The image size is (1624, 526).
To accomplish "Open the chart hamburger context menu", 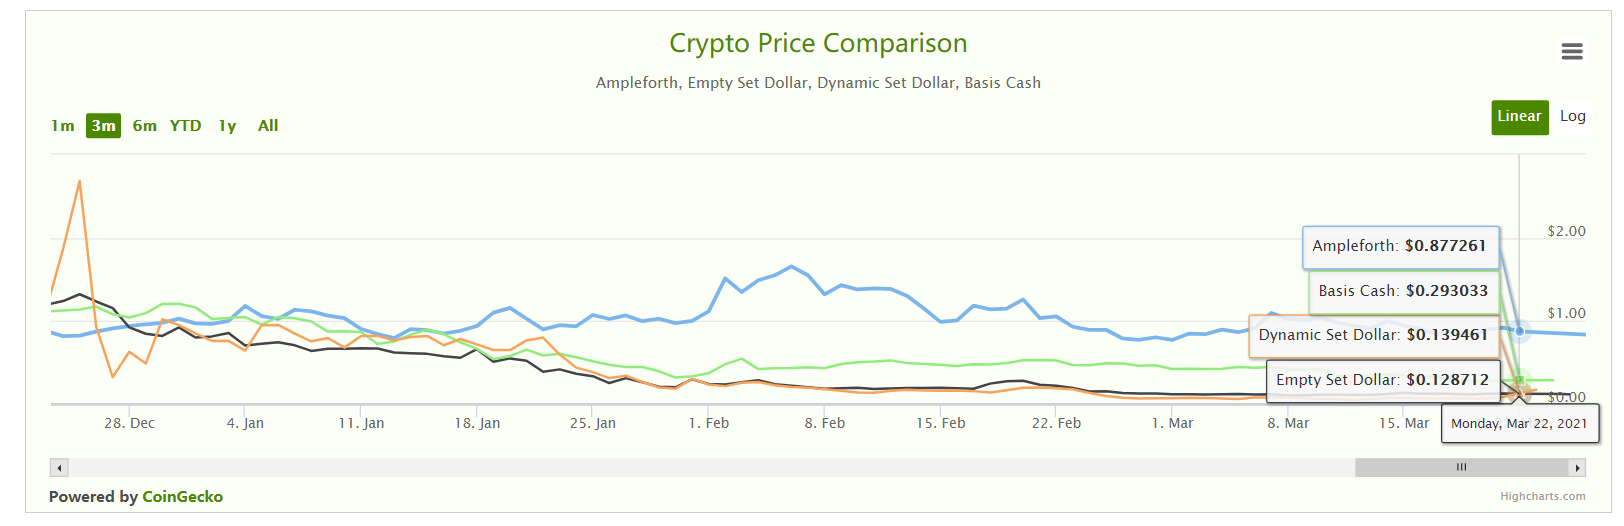I will (x=1571, y=51).
